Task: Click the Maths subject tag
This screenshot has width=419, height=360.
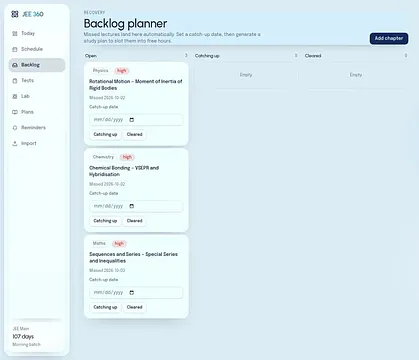Action: [99, 243]
